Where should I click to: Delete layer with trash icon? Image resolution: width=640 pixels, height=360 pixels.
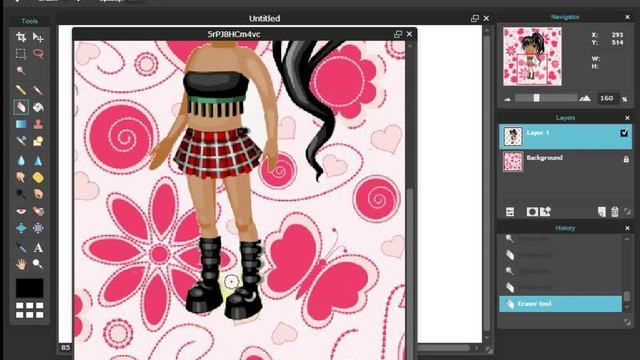point(615,211)
